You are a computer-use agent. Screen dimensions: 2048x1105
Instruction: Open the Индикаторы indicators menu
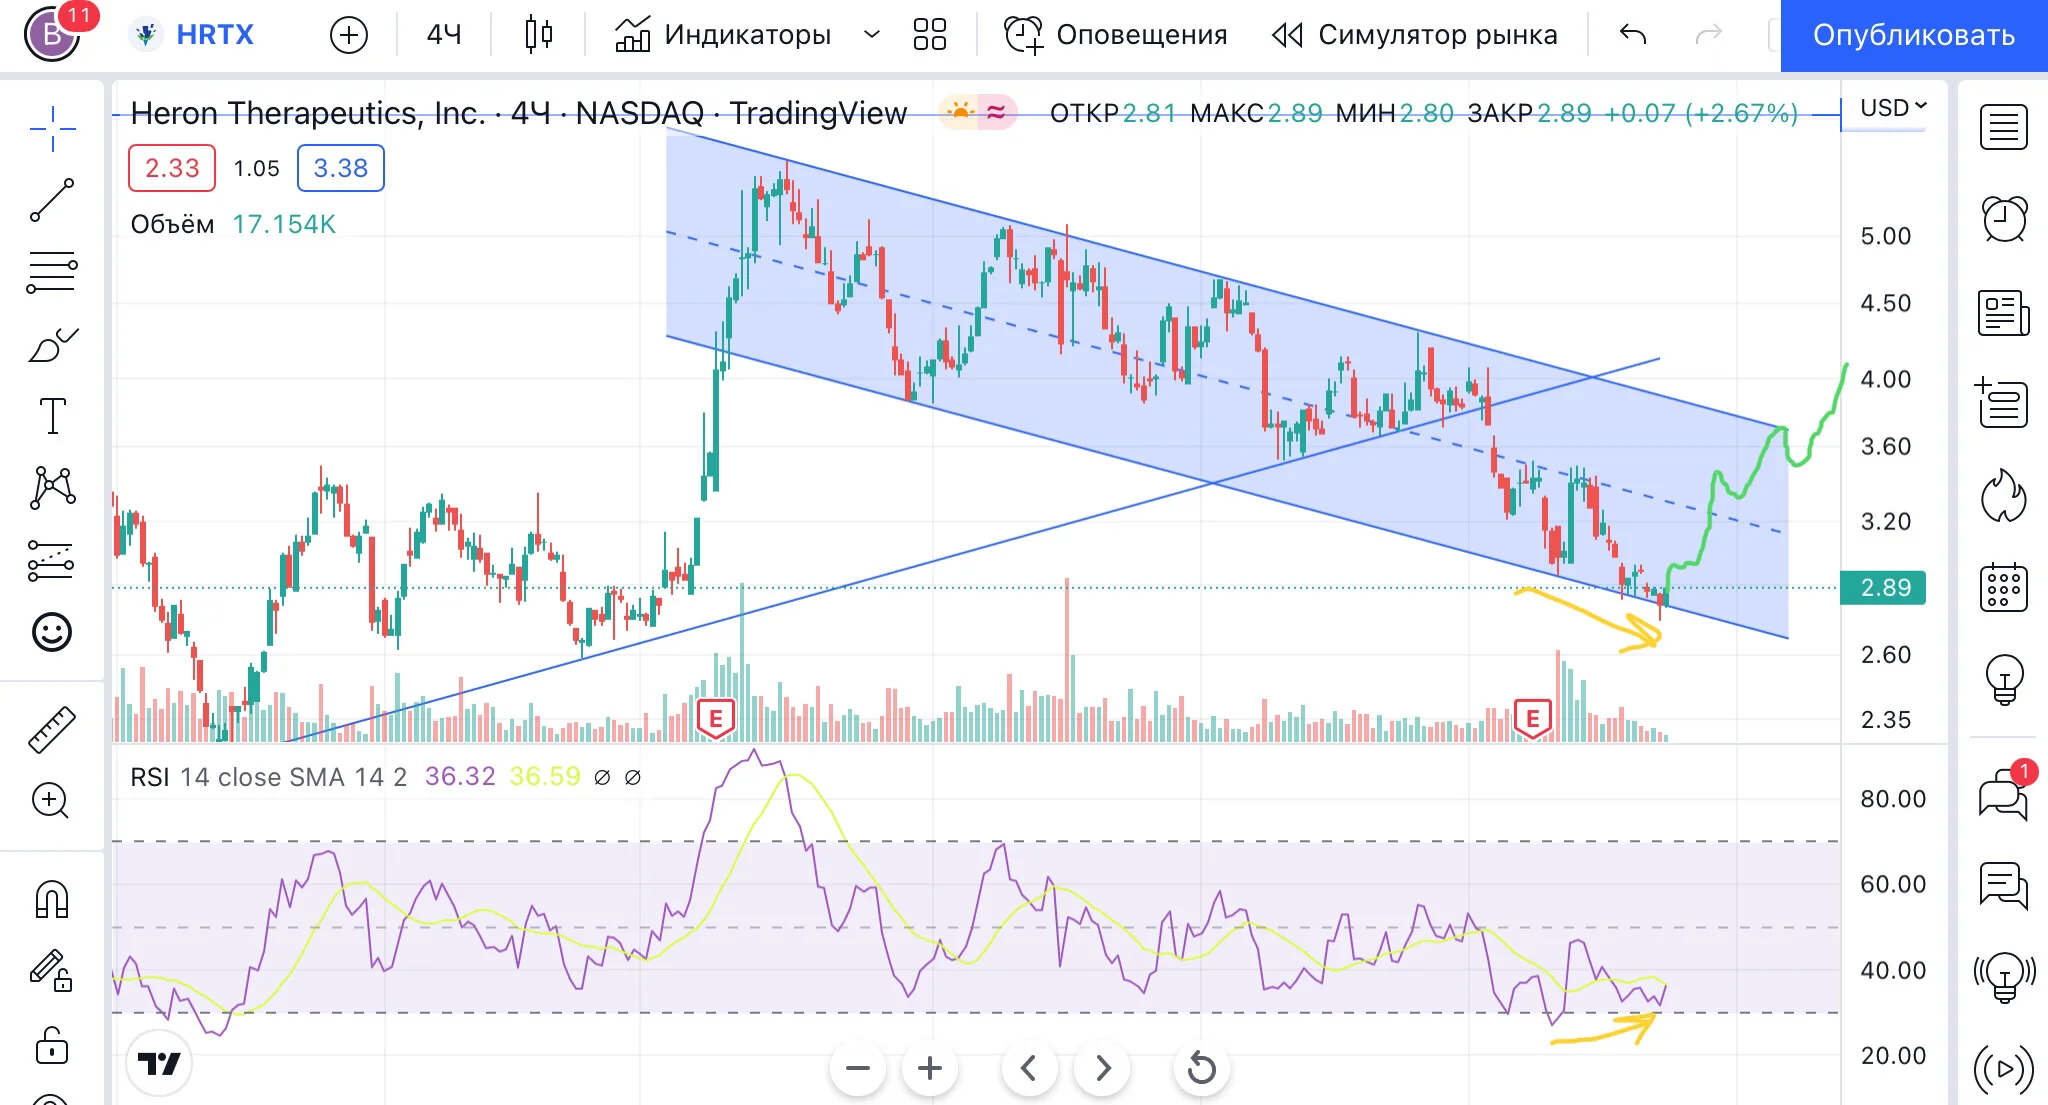click(723, 35)
